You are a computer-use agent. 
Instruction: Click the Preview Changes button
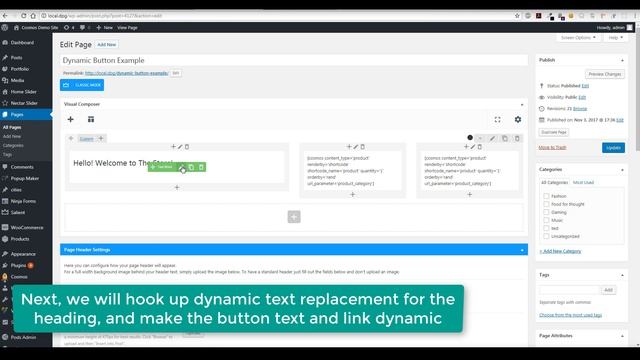(604, 74)
